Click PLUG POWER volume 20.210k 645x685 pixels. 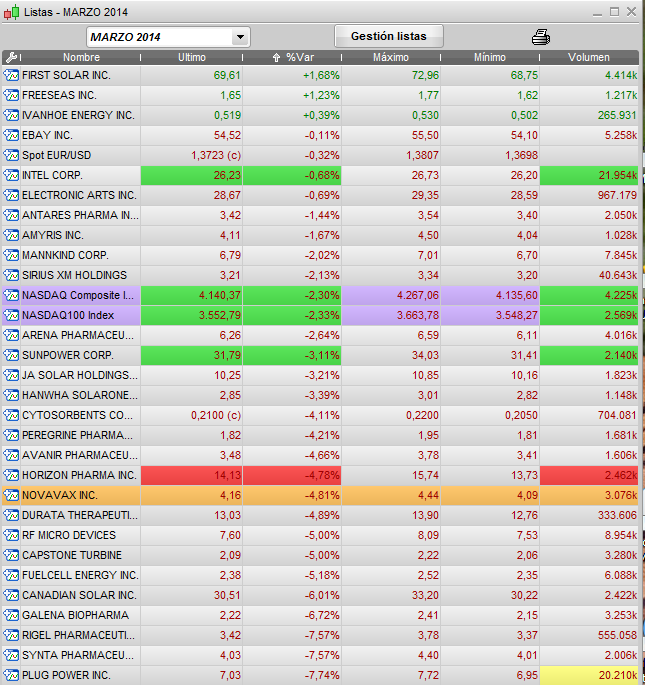(589, 675)
